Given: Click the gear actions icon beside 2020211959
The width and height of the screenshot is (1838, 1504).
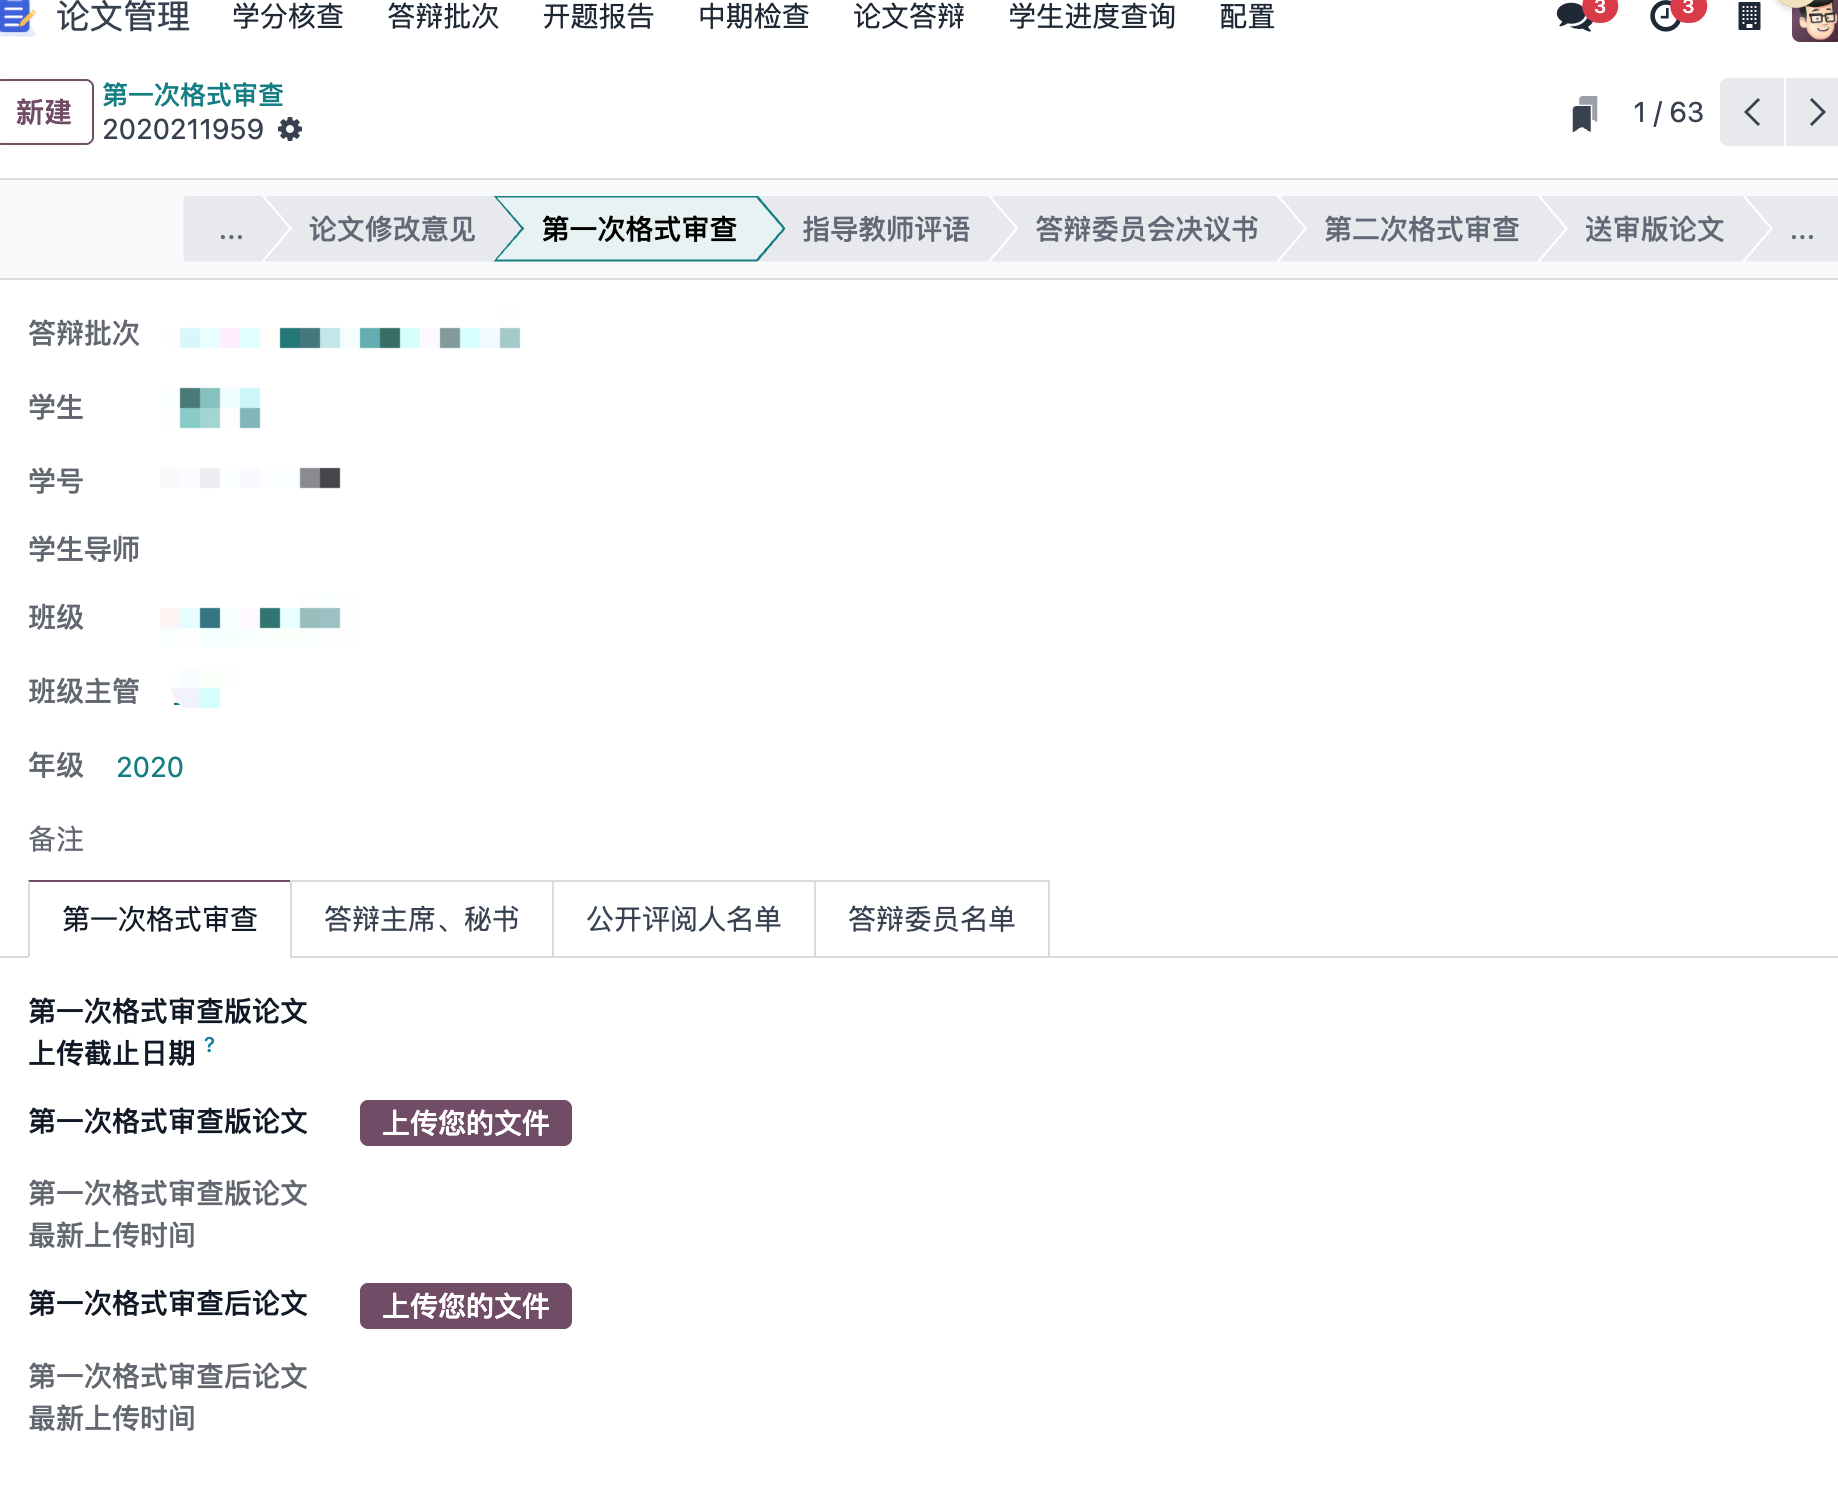Looking at the screenshot, I should coord(290,130).
